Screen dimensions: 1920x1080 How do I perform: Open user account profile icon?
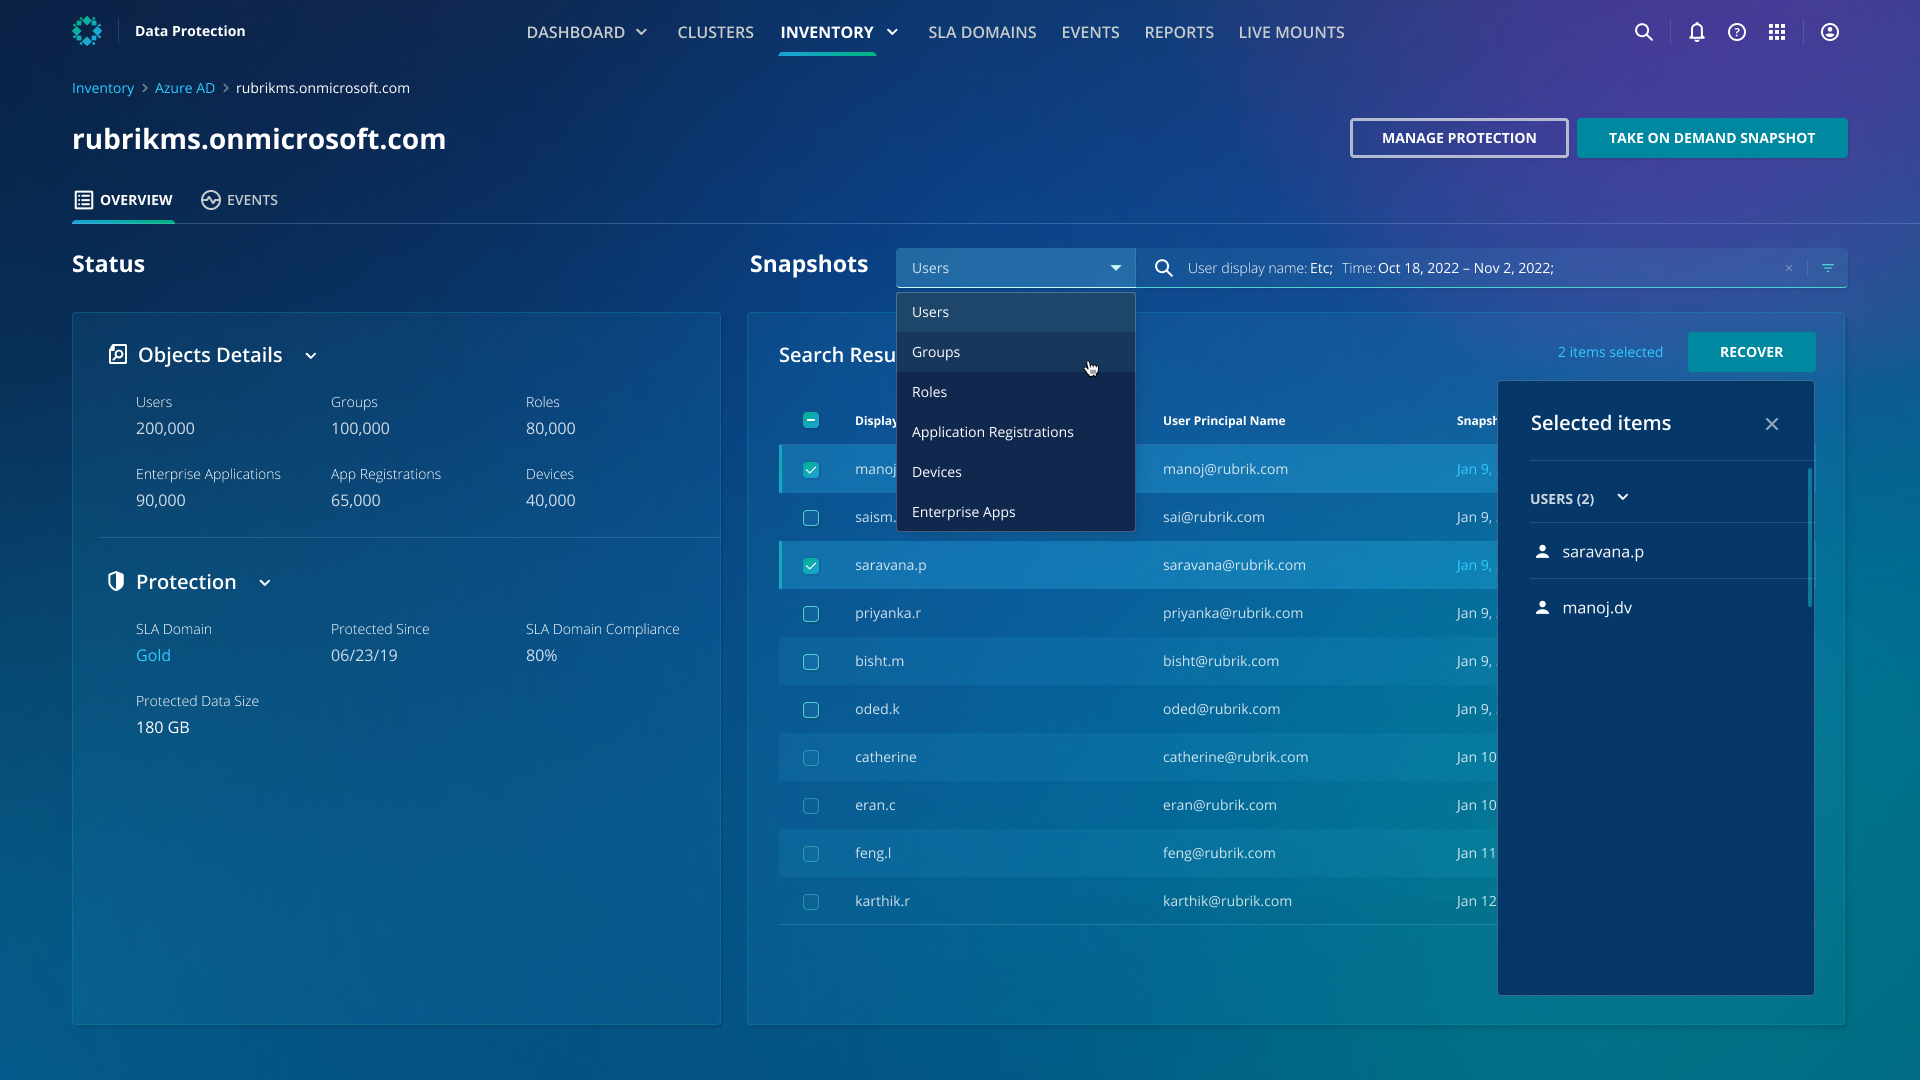pos(1830,32)
